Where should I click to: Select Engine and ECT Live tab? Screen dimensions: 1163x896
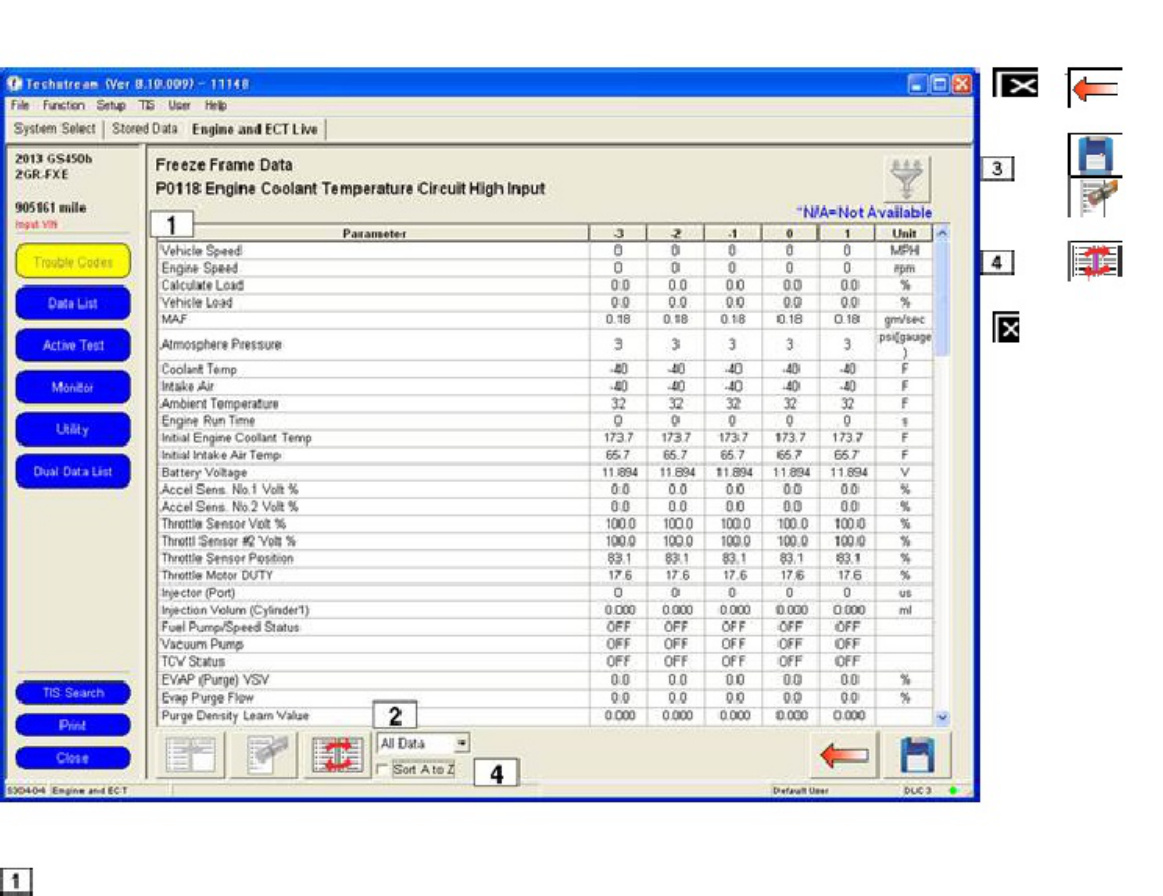click(254, 129)
